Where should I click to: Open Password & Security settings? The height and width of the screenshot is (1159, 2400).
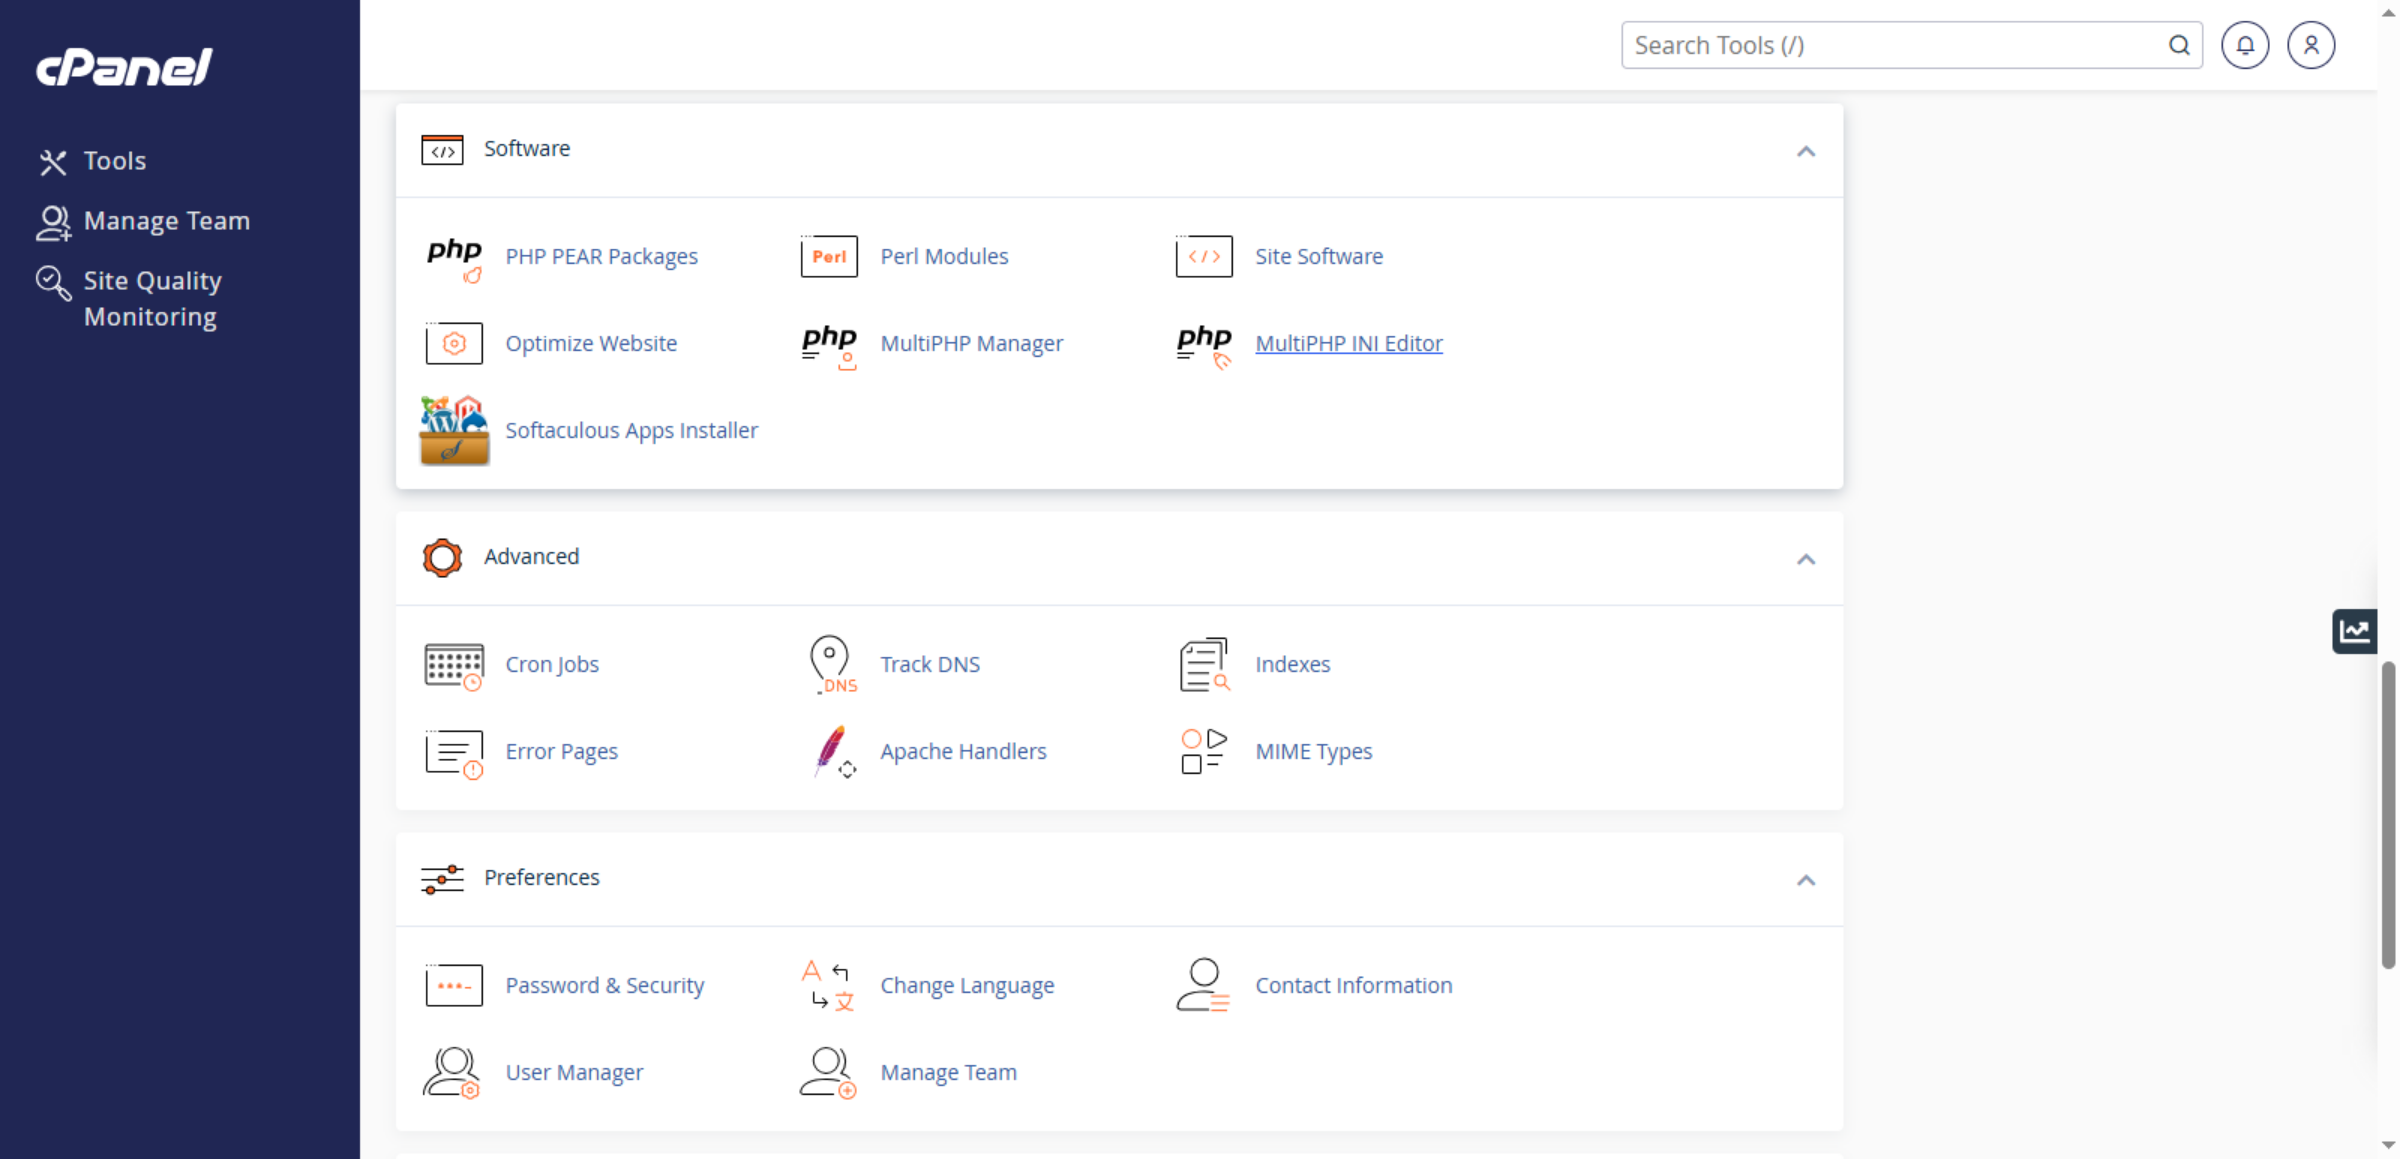pos(604,985)
